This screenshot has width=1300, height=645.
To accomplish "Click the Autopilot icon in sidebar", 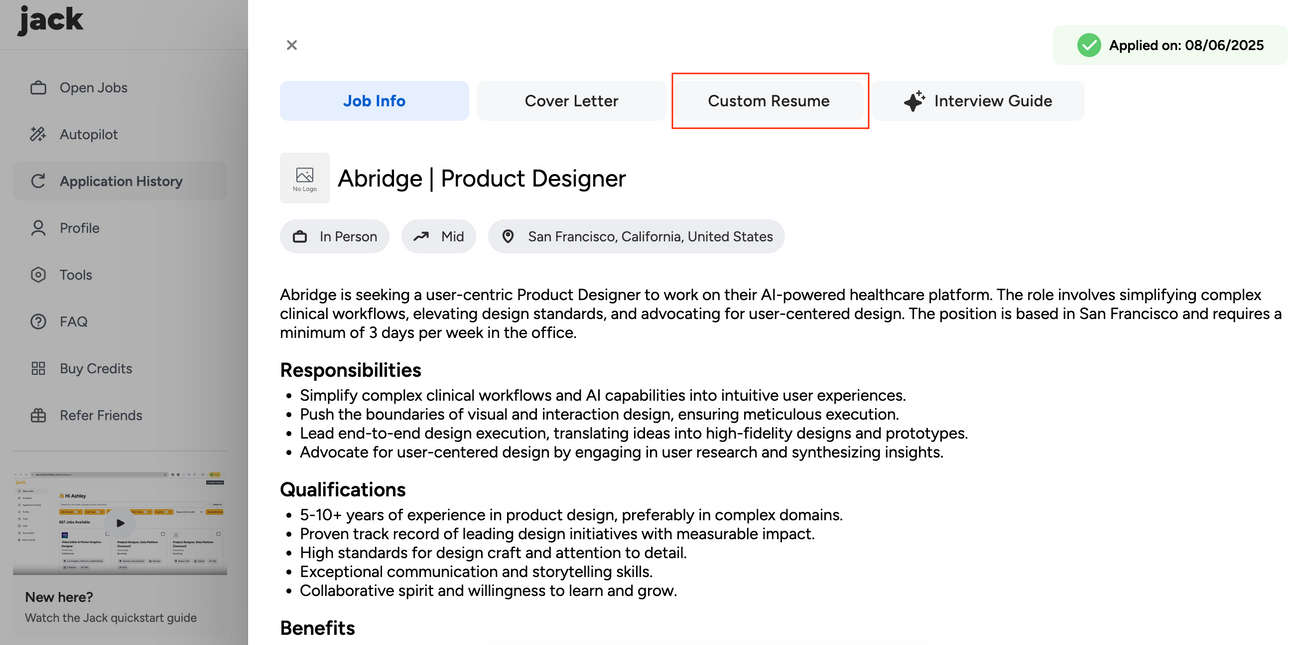I will pos(38,134).
